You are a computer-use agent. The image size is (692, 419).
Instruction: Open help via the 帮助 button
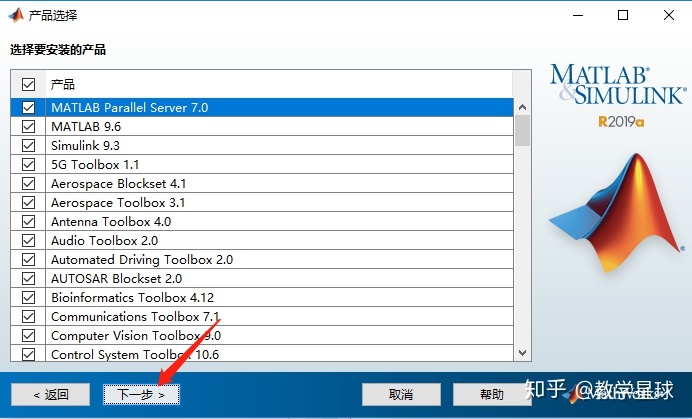tap(492, 394)
